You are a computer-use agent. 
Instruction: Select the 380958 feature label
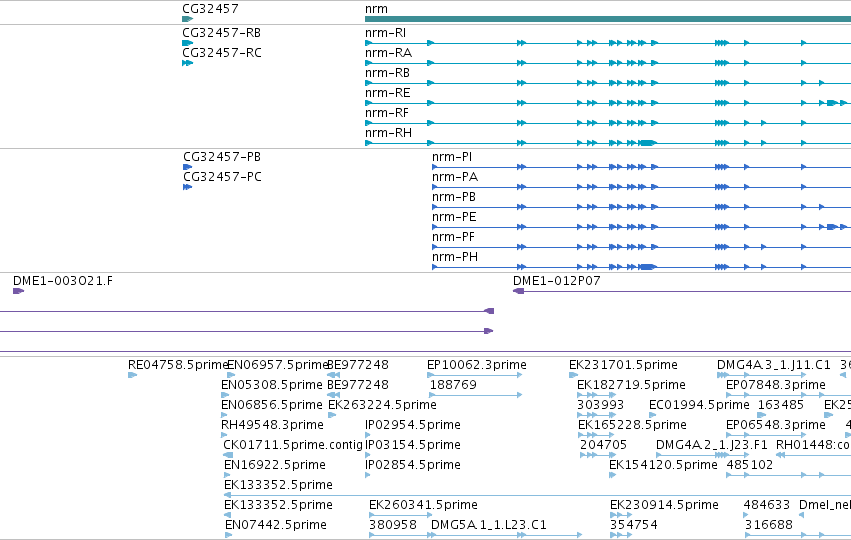pyautogui.click(x=393, y=525)
